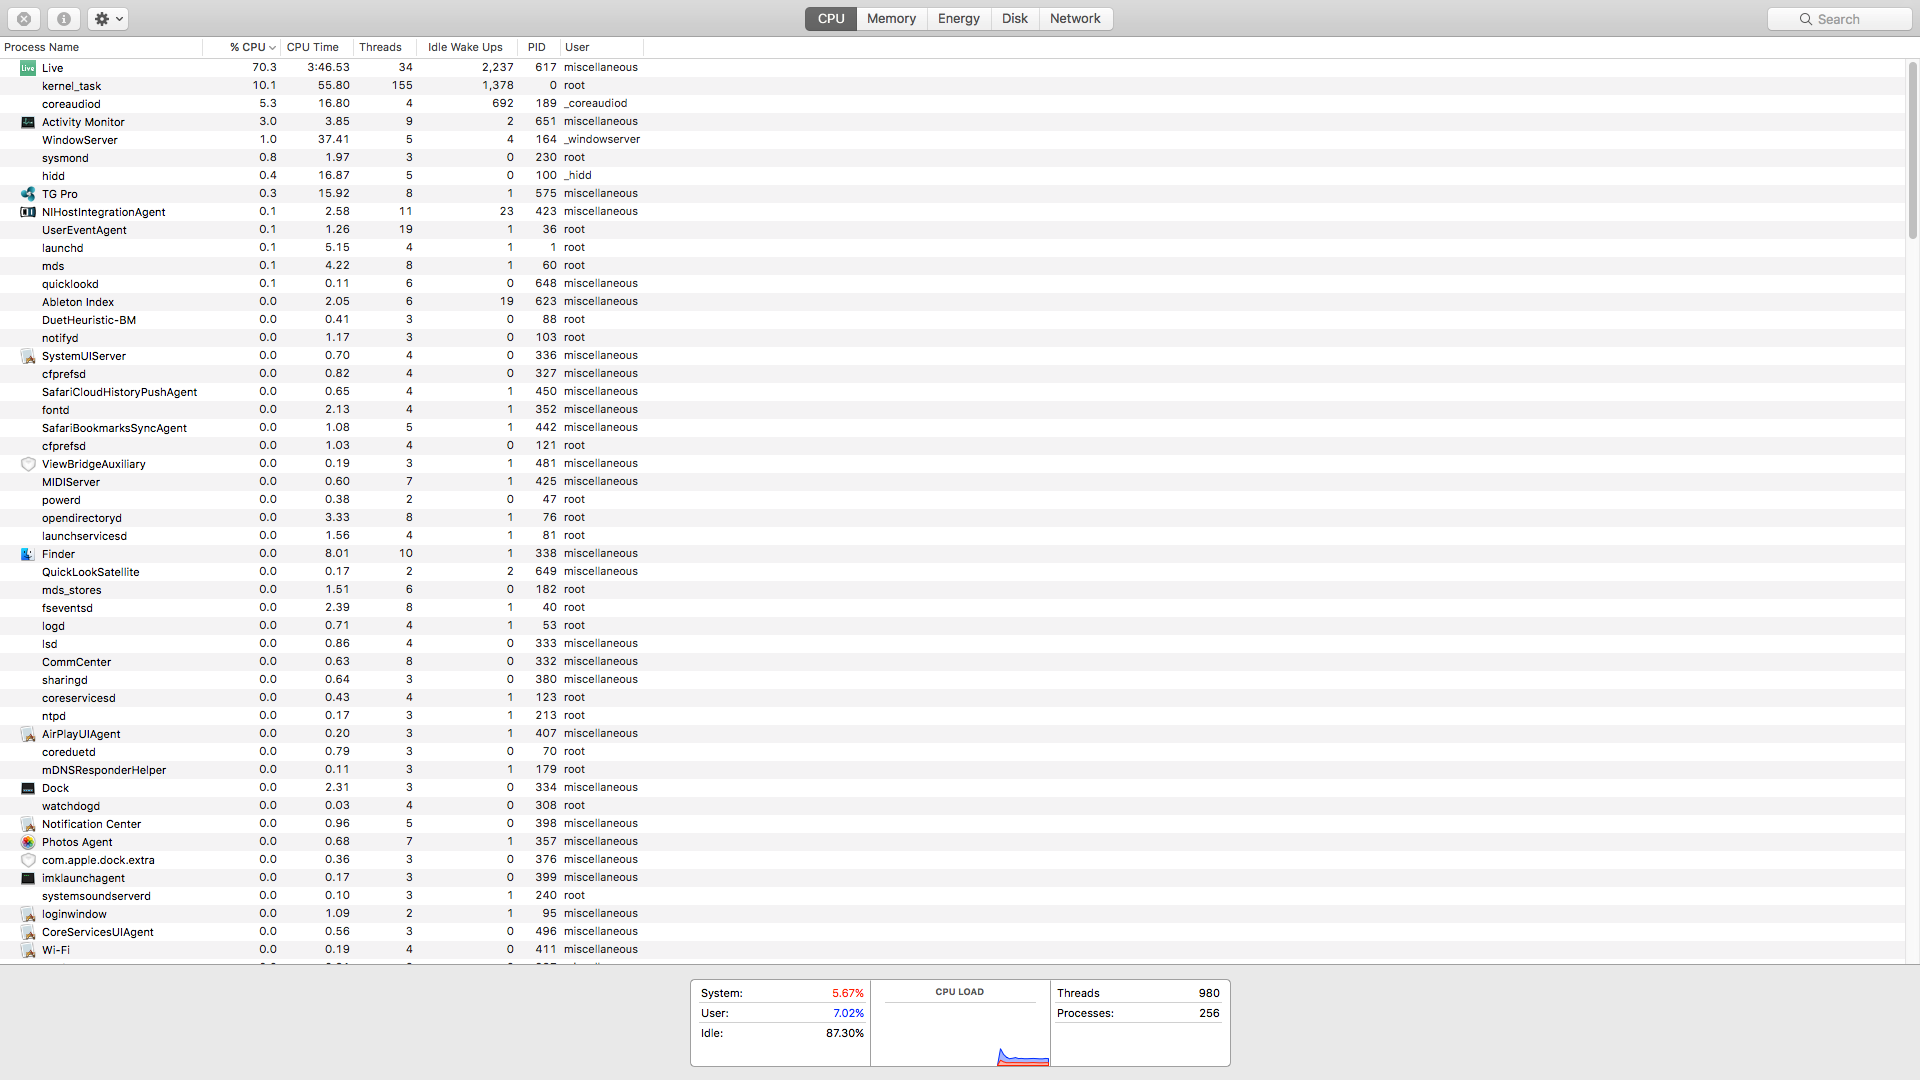Sort by the Process Name column header
The image size is (1920, 1080).
click(x=101, y=47)
